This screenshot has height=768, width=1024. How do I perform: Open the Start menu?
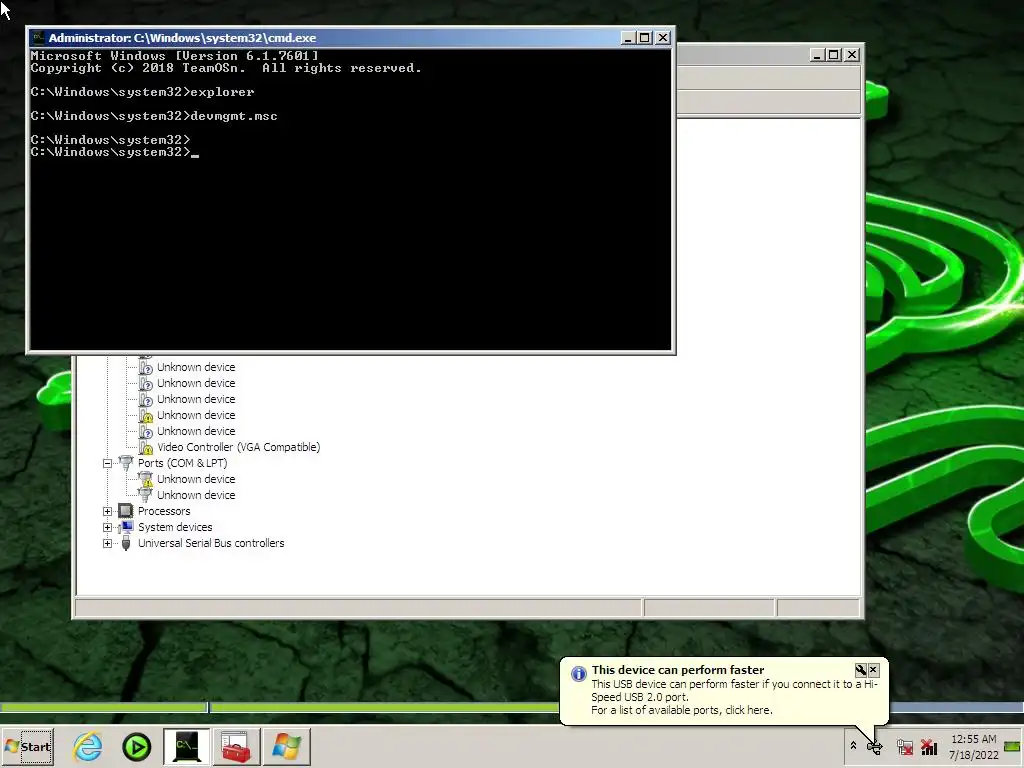coord(28,746)
